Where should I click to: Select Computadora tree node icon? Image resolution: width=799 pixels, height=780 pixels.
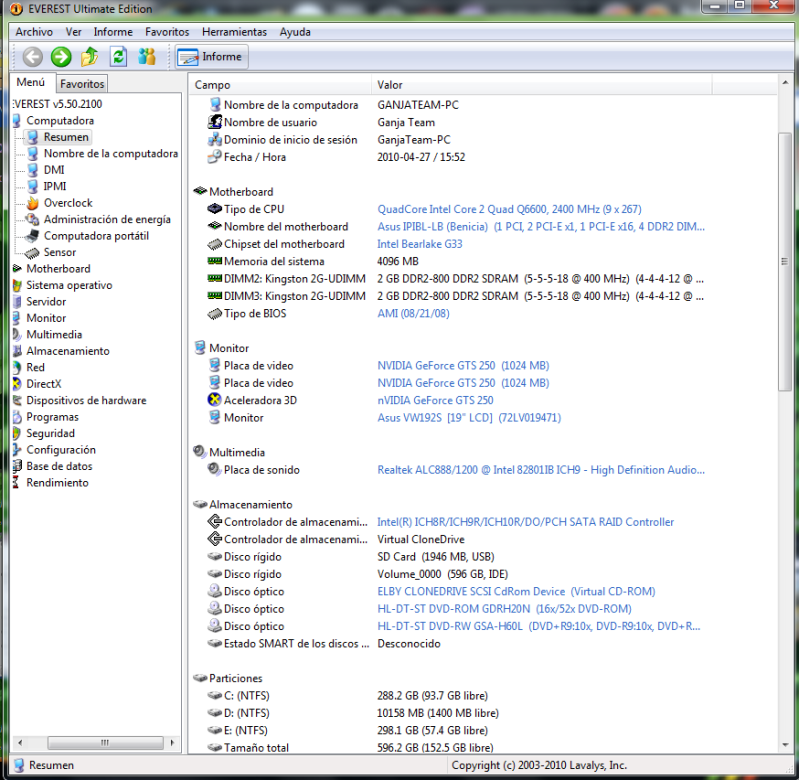(x=16, y=121)
